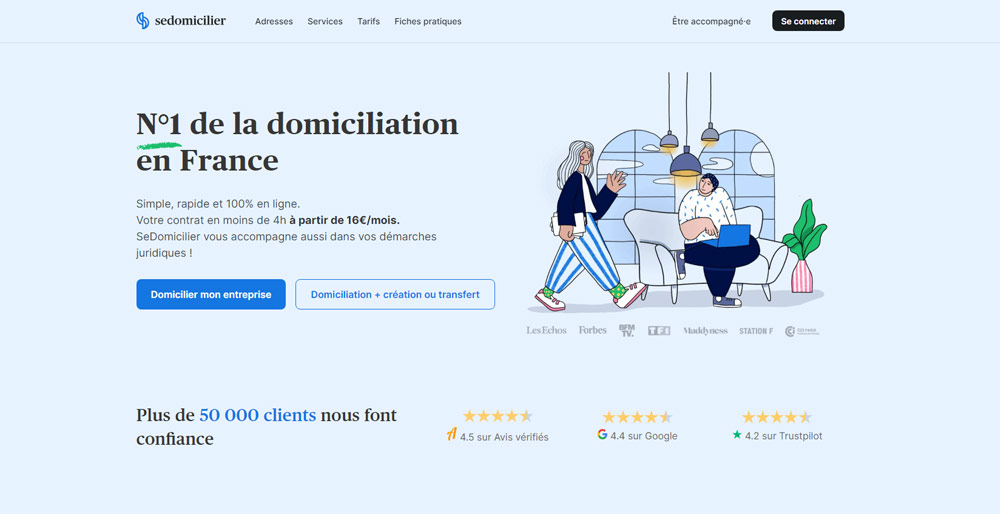The image size is (1000, 514).
Task: Click the Avis vérifiés orange icon
Action: click(451, 435)
